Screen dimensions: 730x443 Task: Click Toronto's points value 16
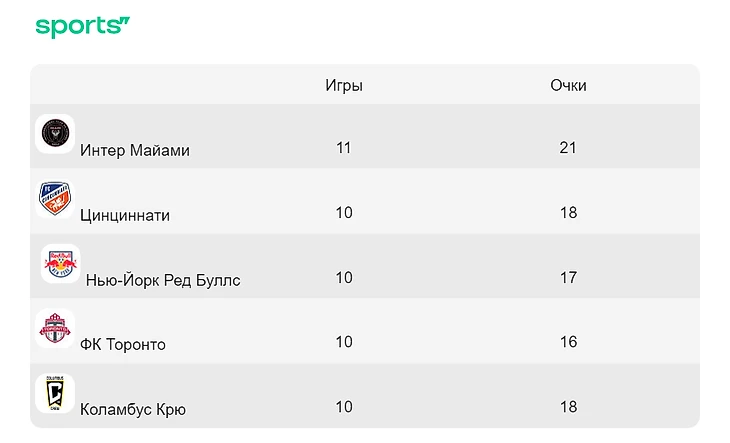coord(568,342)
